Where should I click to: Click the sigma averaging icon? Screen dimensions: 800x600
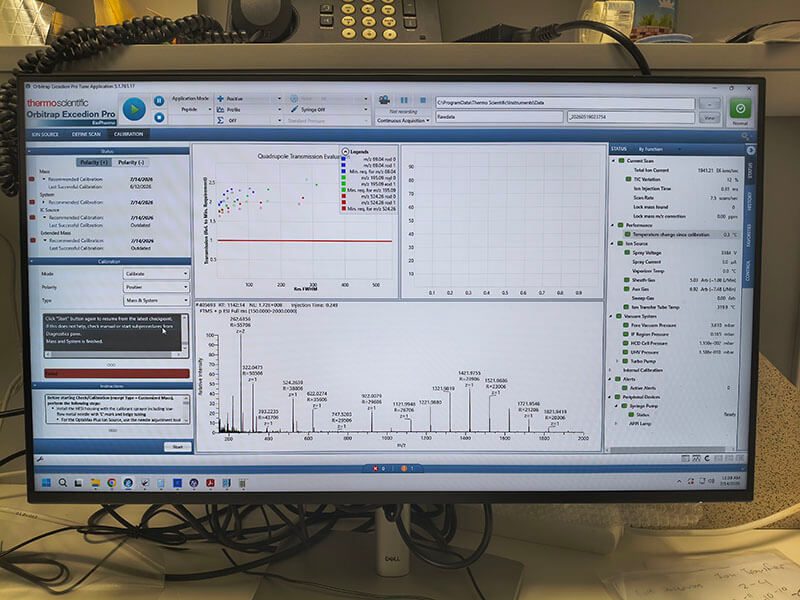click(x=220, y=120)
